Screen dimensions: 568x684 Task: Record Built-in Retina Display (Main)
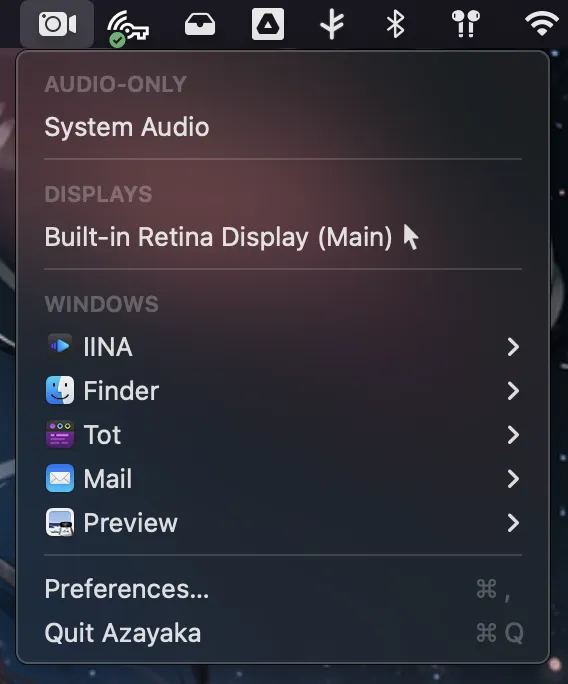click(x=283, y=237)
